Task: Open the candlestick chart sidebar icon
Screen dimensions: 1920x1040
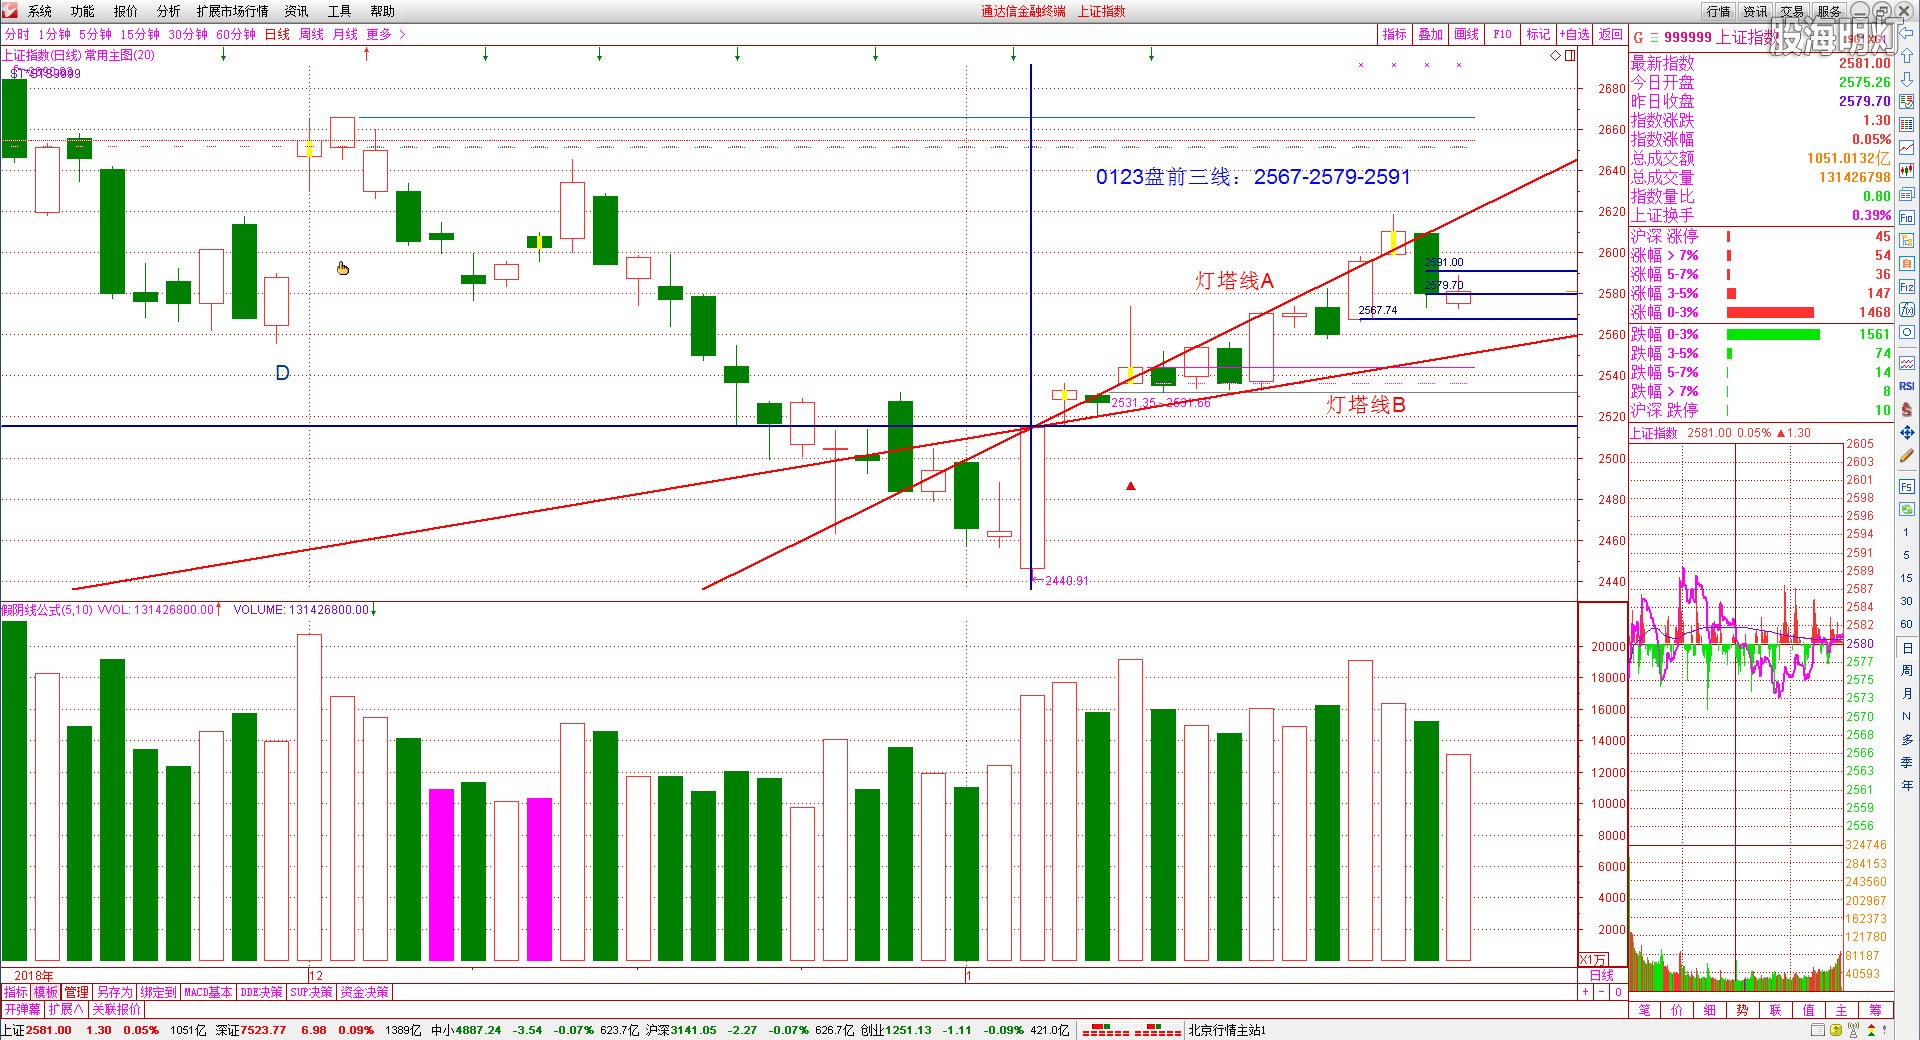Action: pyautogui.click(x=1907, y=171)
